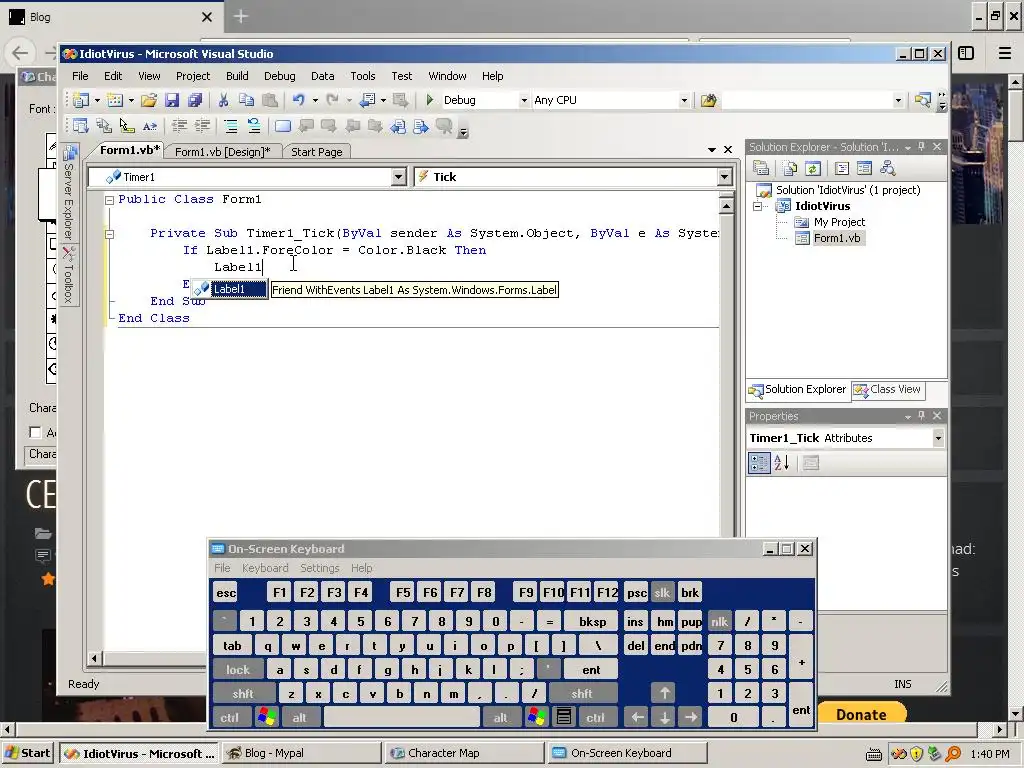
Task: Click the tab key on On-Screen Keyboard
Action: [x=232, y=646]
